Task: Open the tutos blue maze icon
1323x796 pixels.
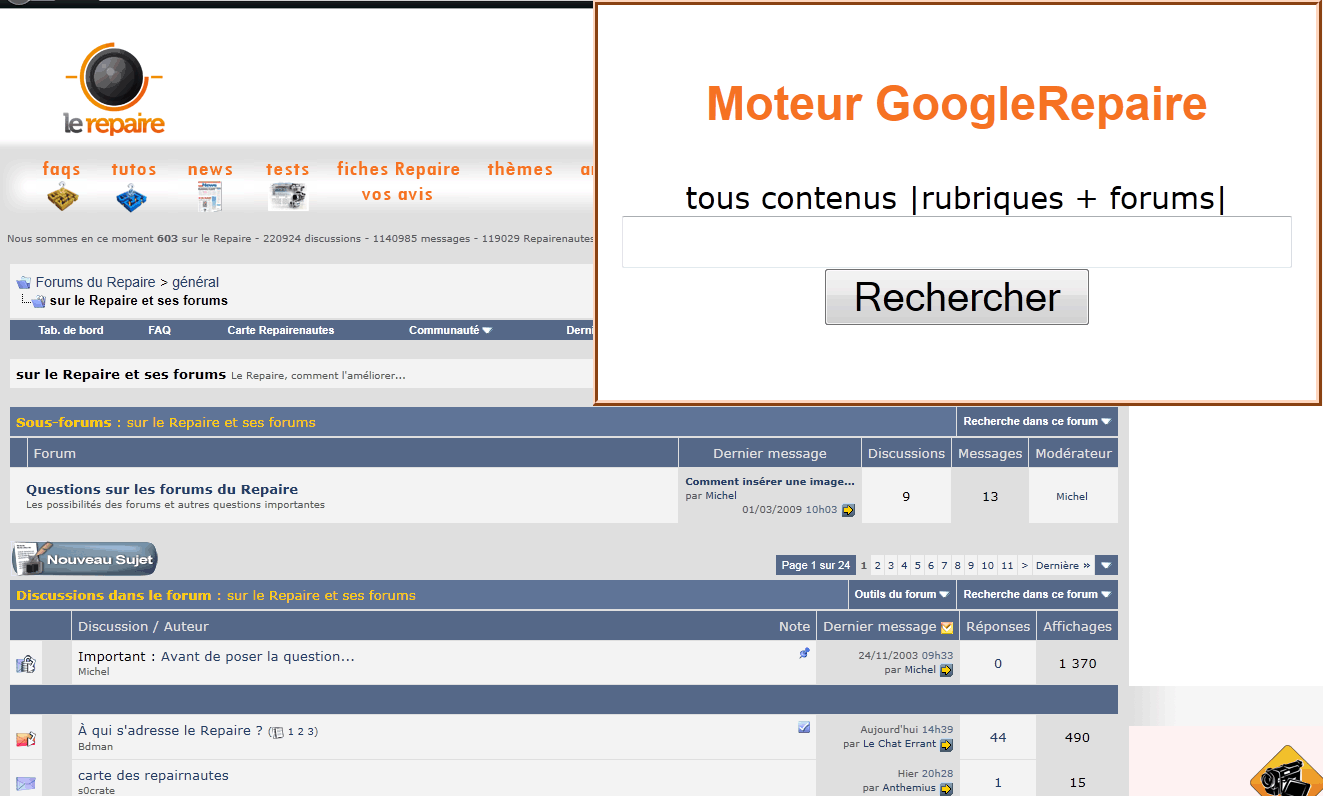Action: point(133,197)
